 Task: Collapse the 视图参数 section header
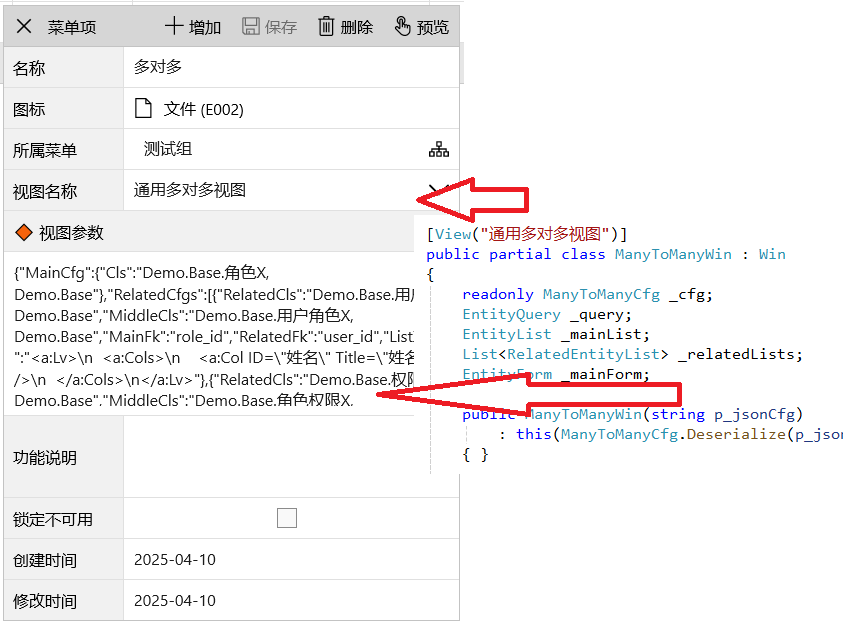point(70,233)
